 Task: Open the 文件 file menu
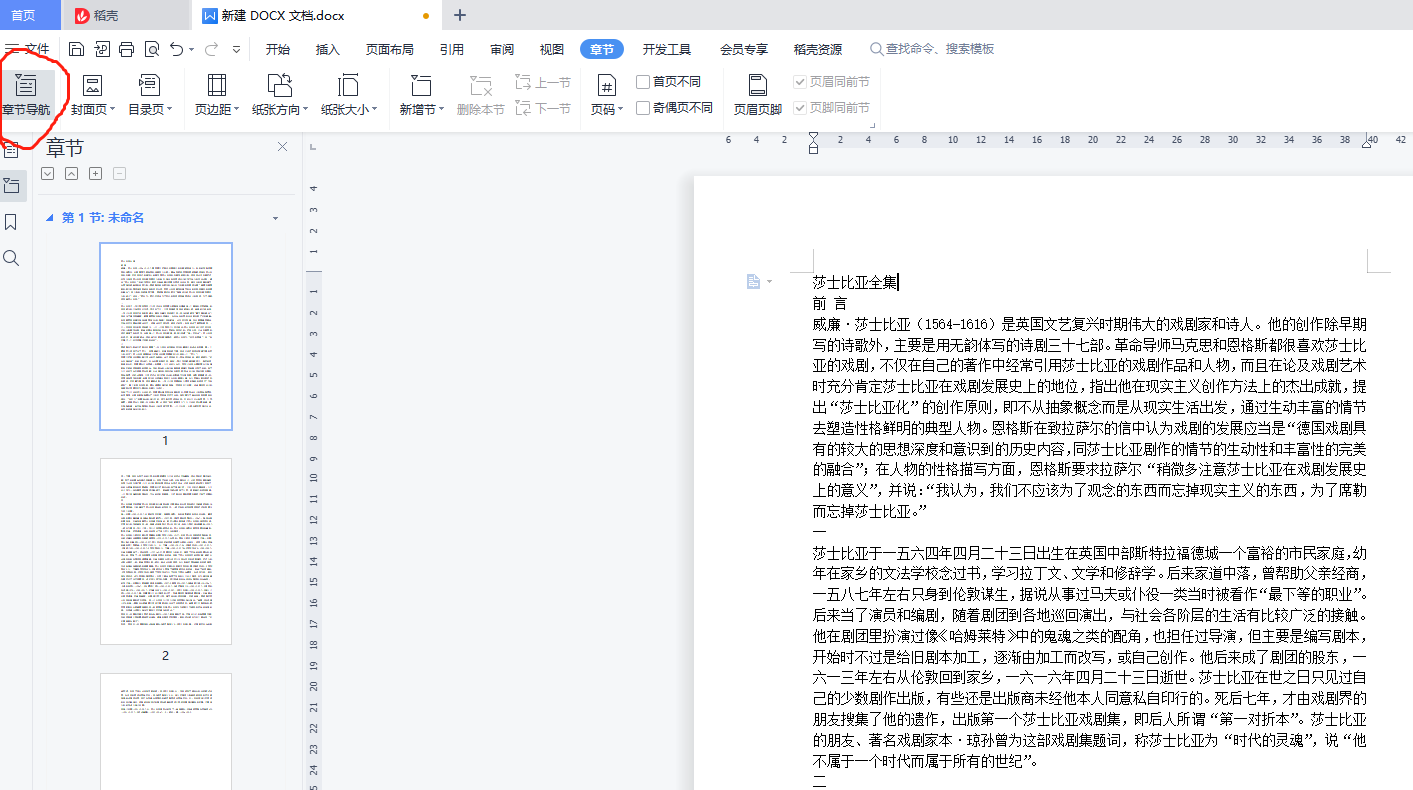pos(27,49)
